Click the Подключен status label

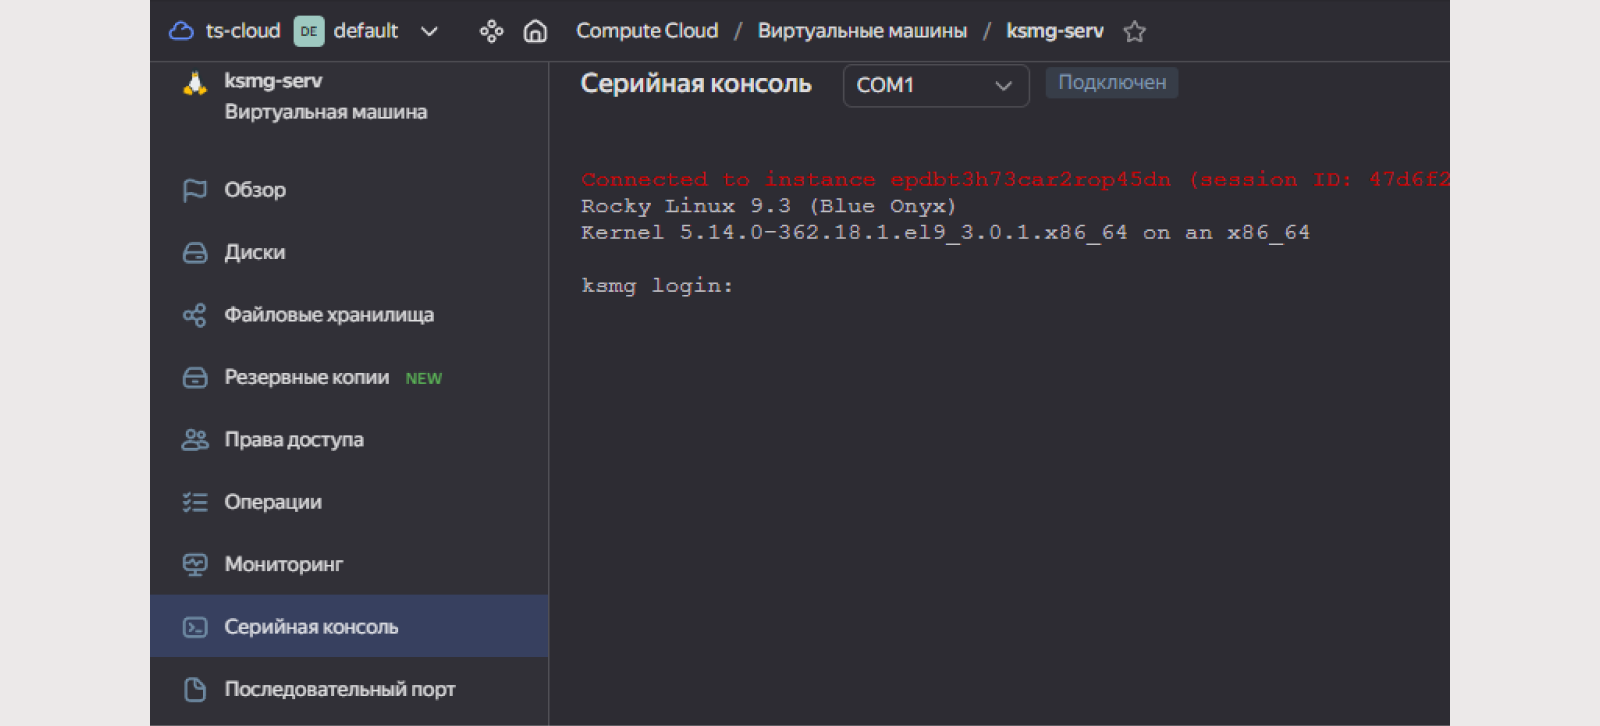(x=1112, y=82)
